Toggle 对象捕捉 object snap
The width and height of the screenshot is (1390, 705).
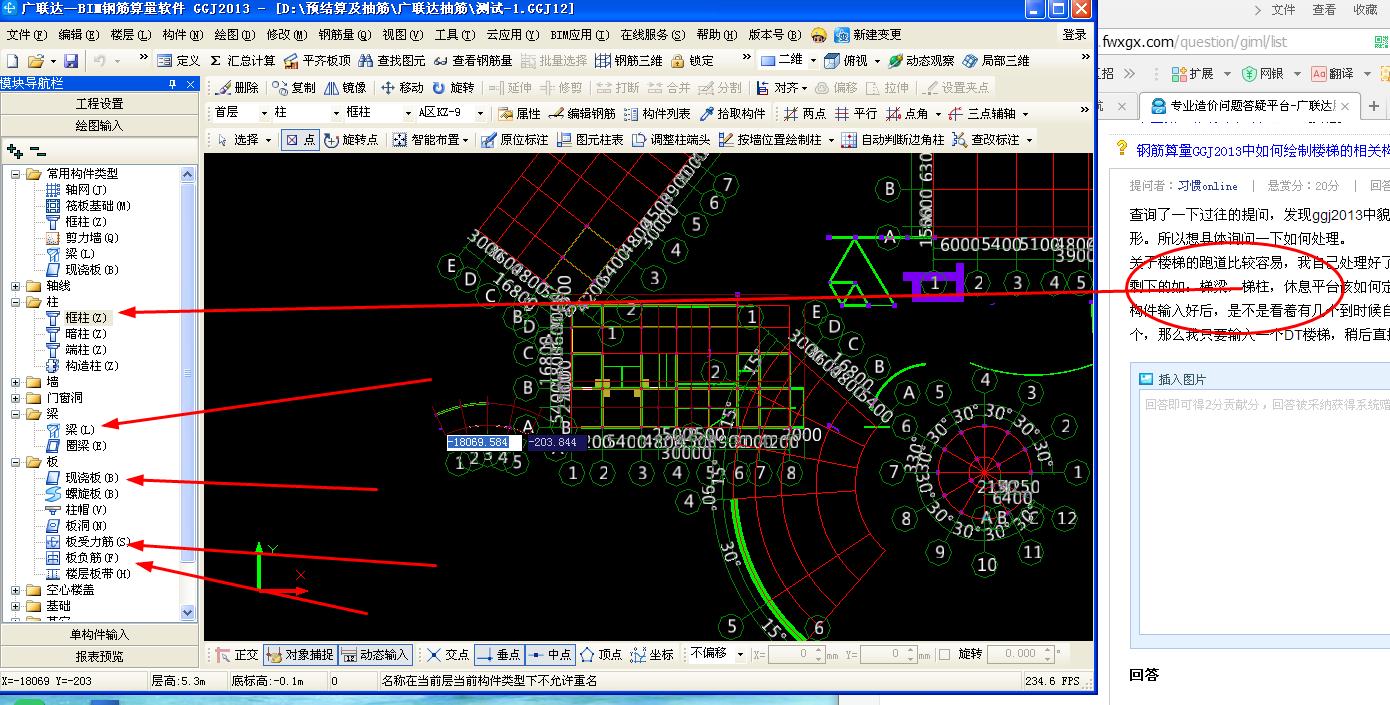click(x=299, y=655)
